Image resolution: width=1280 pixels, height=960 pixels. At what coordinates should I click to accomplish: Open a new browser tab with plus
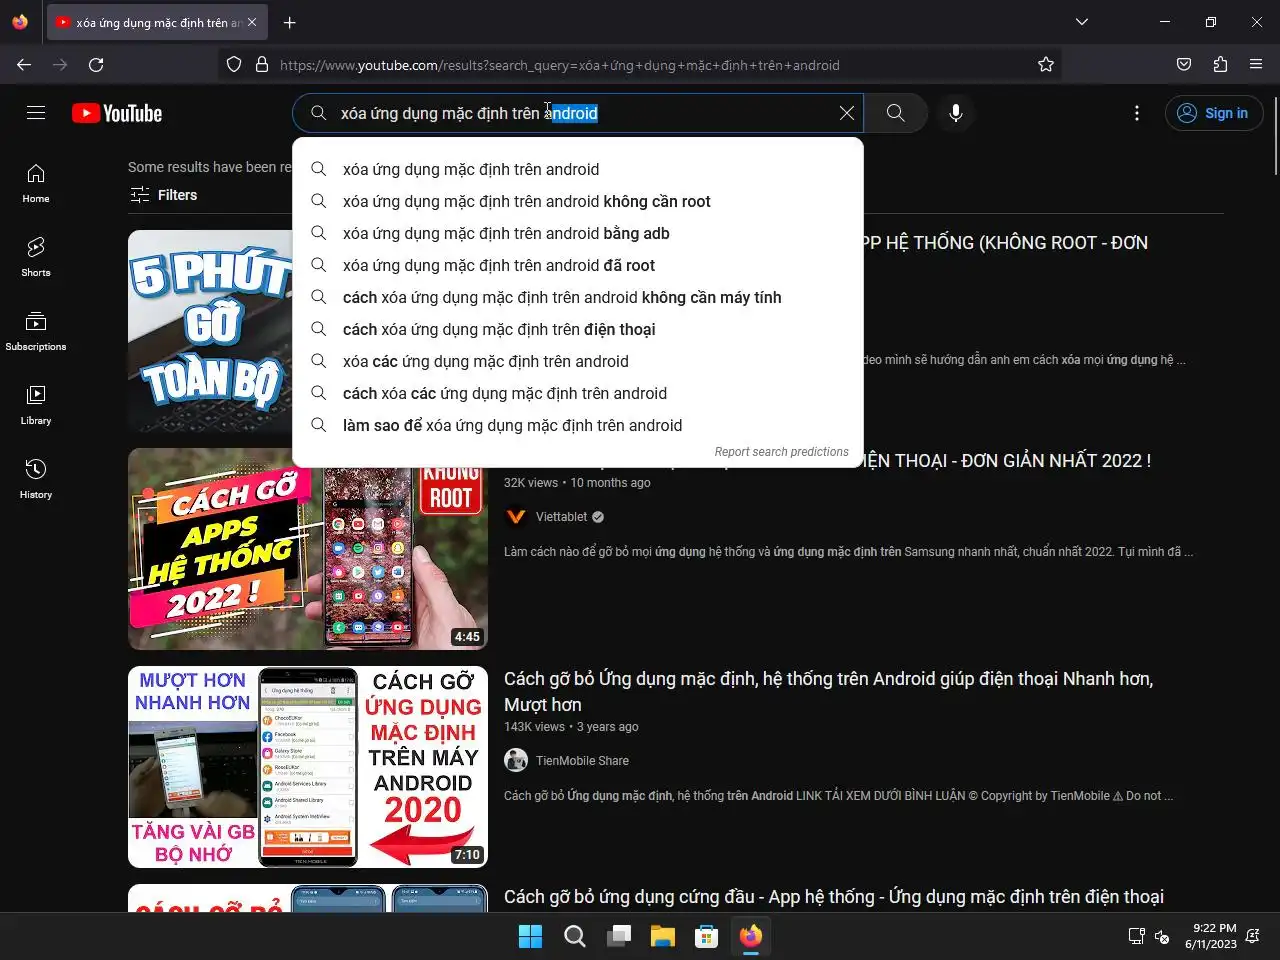pyautogui.click(x=289, y=22)
